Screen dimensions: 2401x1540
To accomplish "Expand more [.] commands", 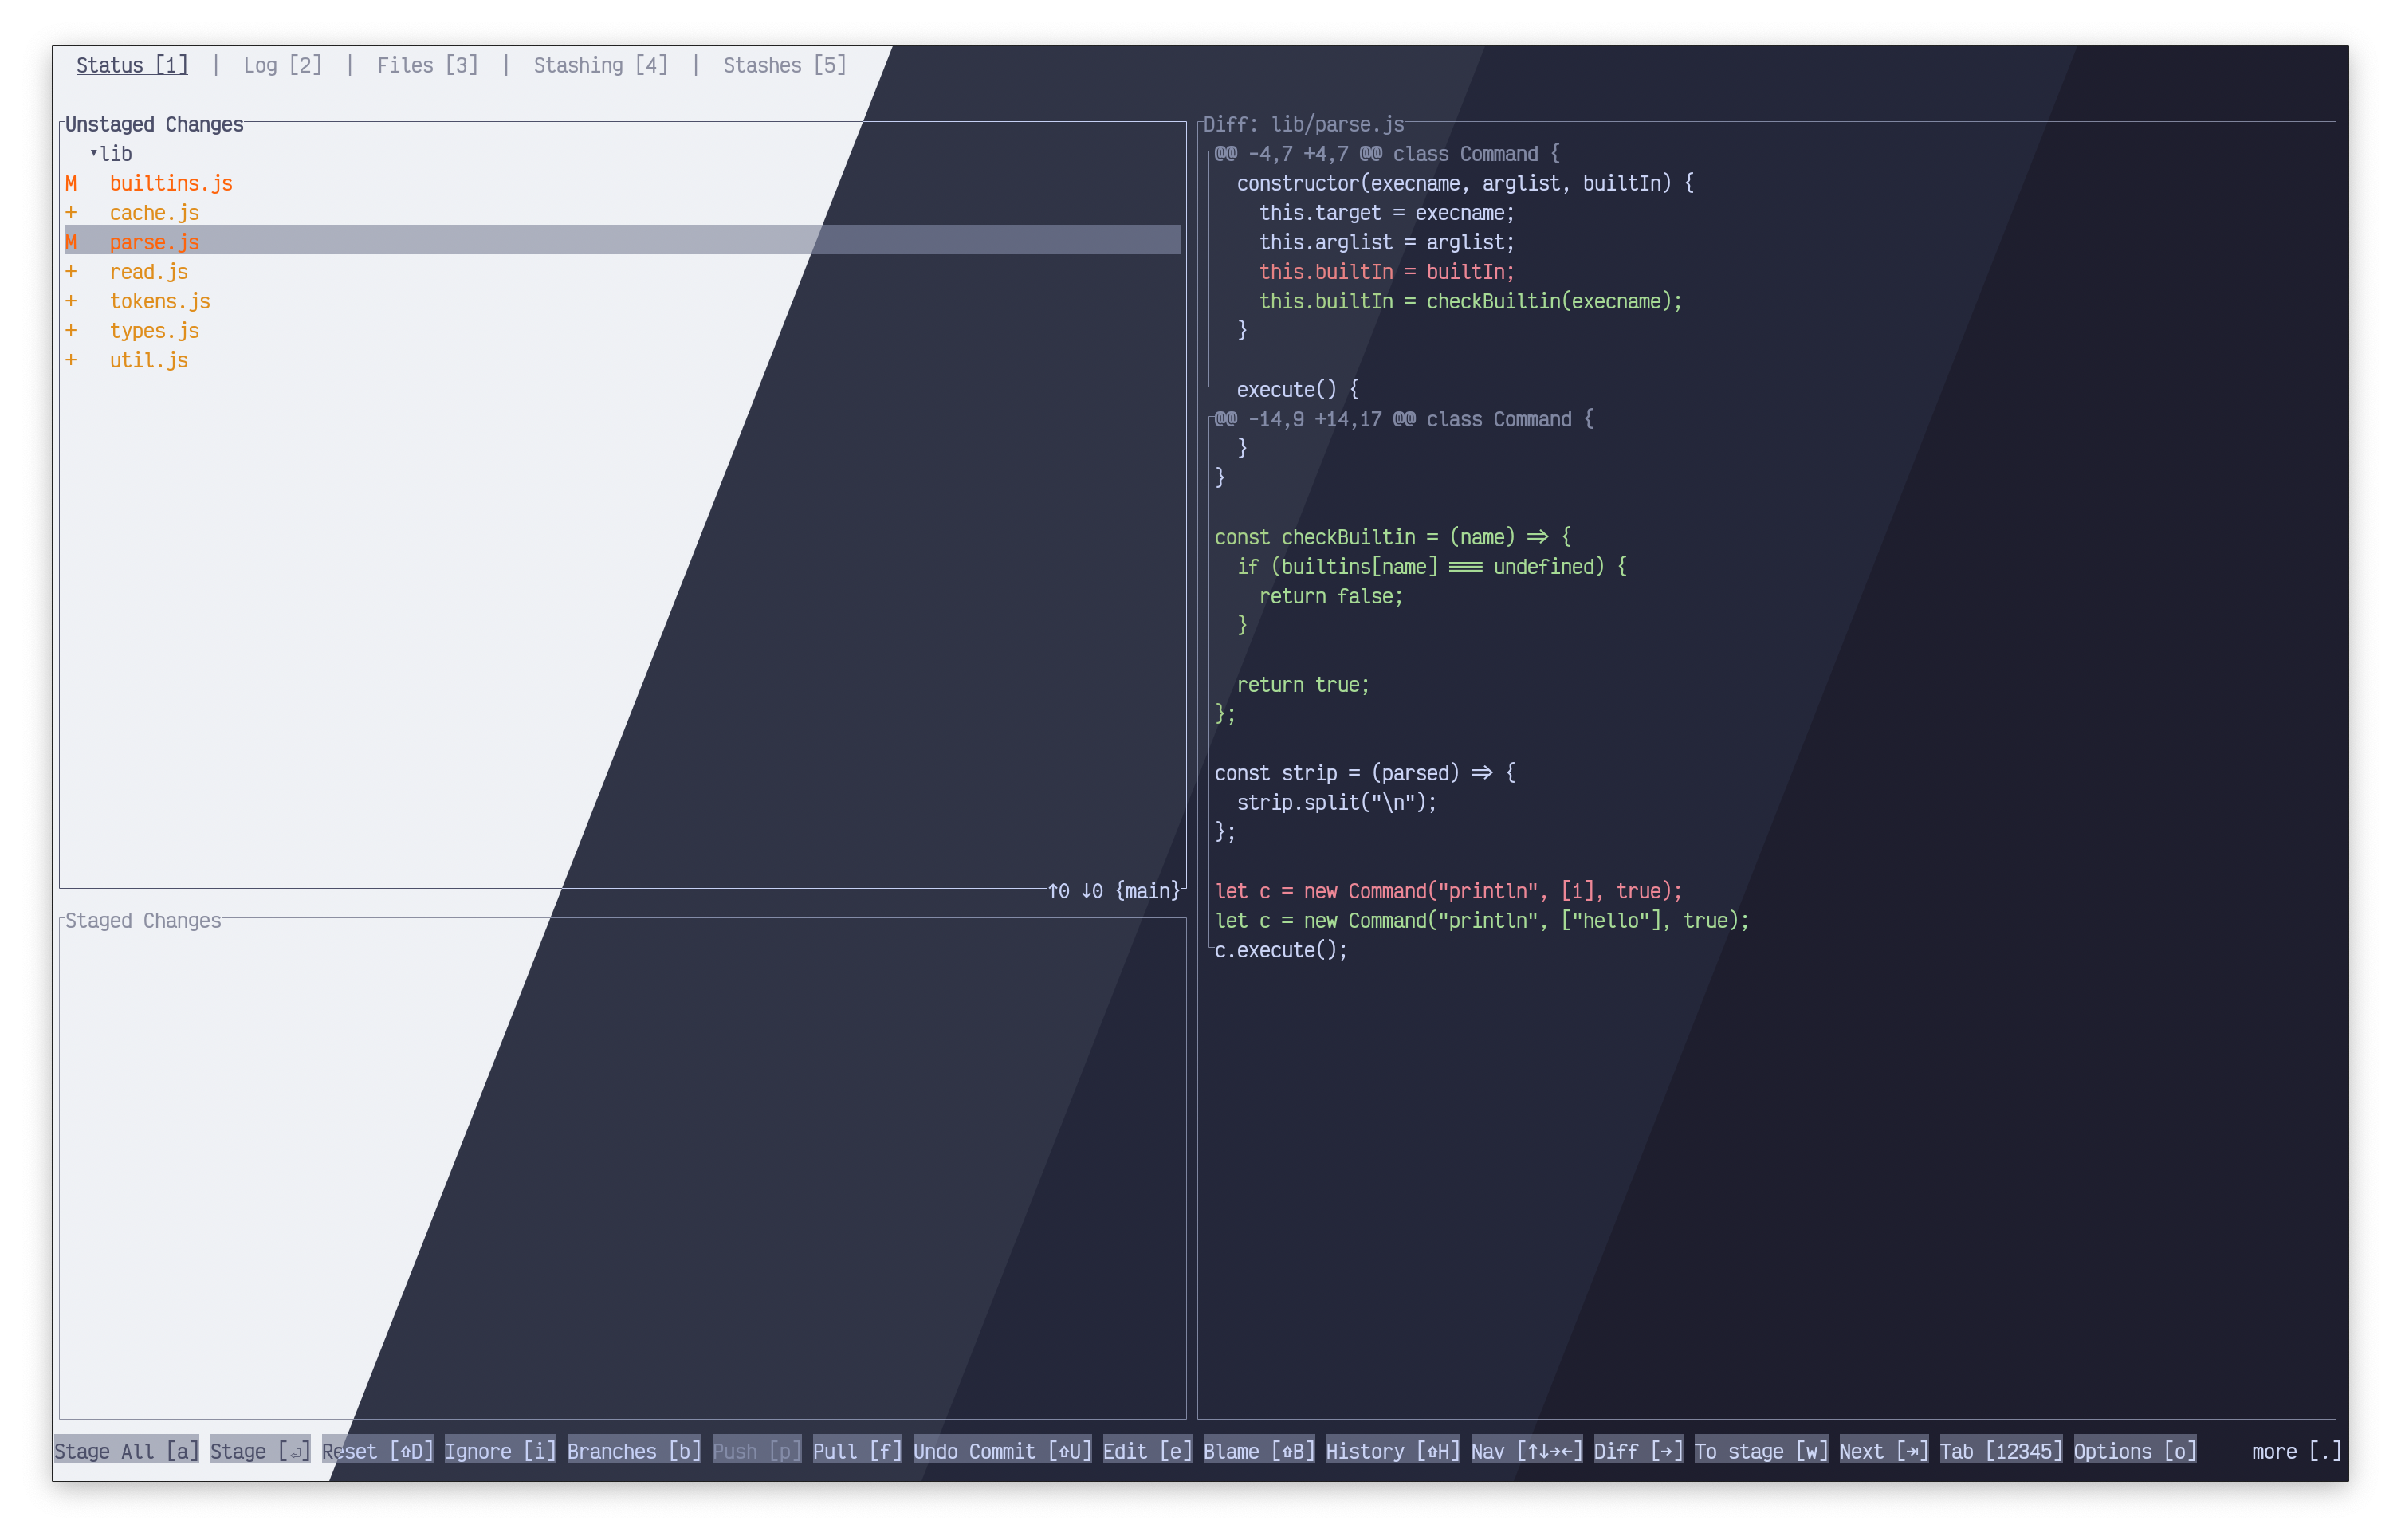I will coord(2296,1451).
